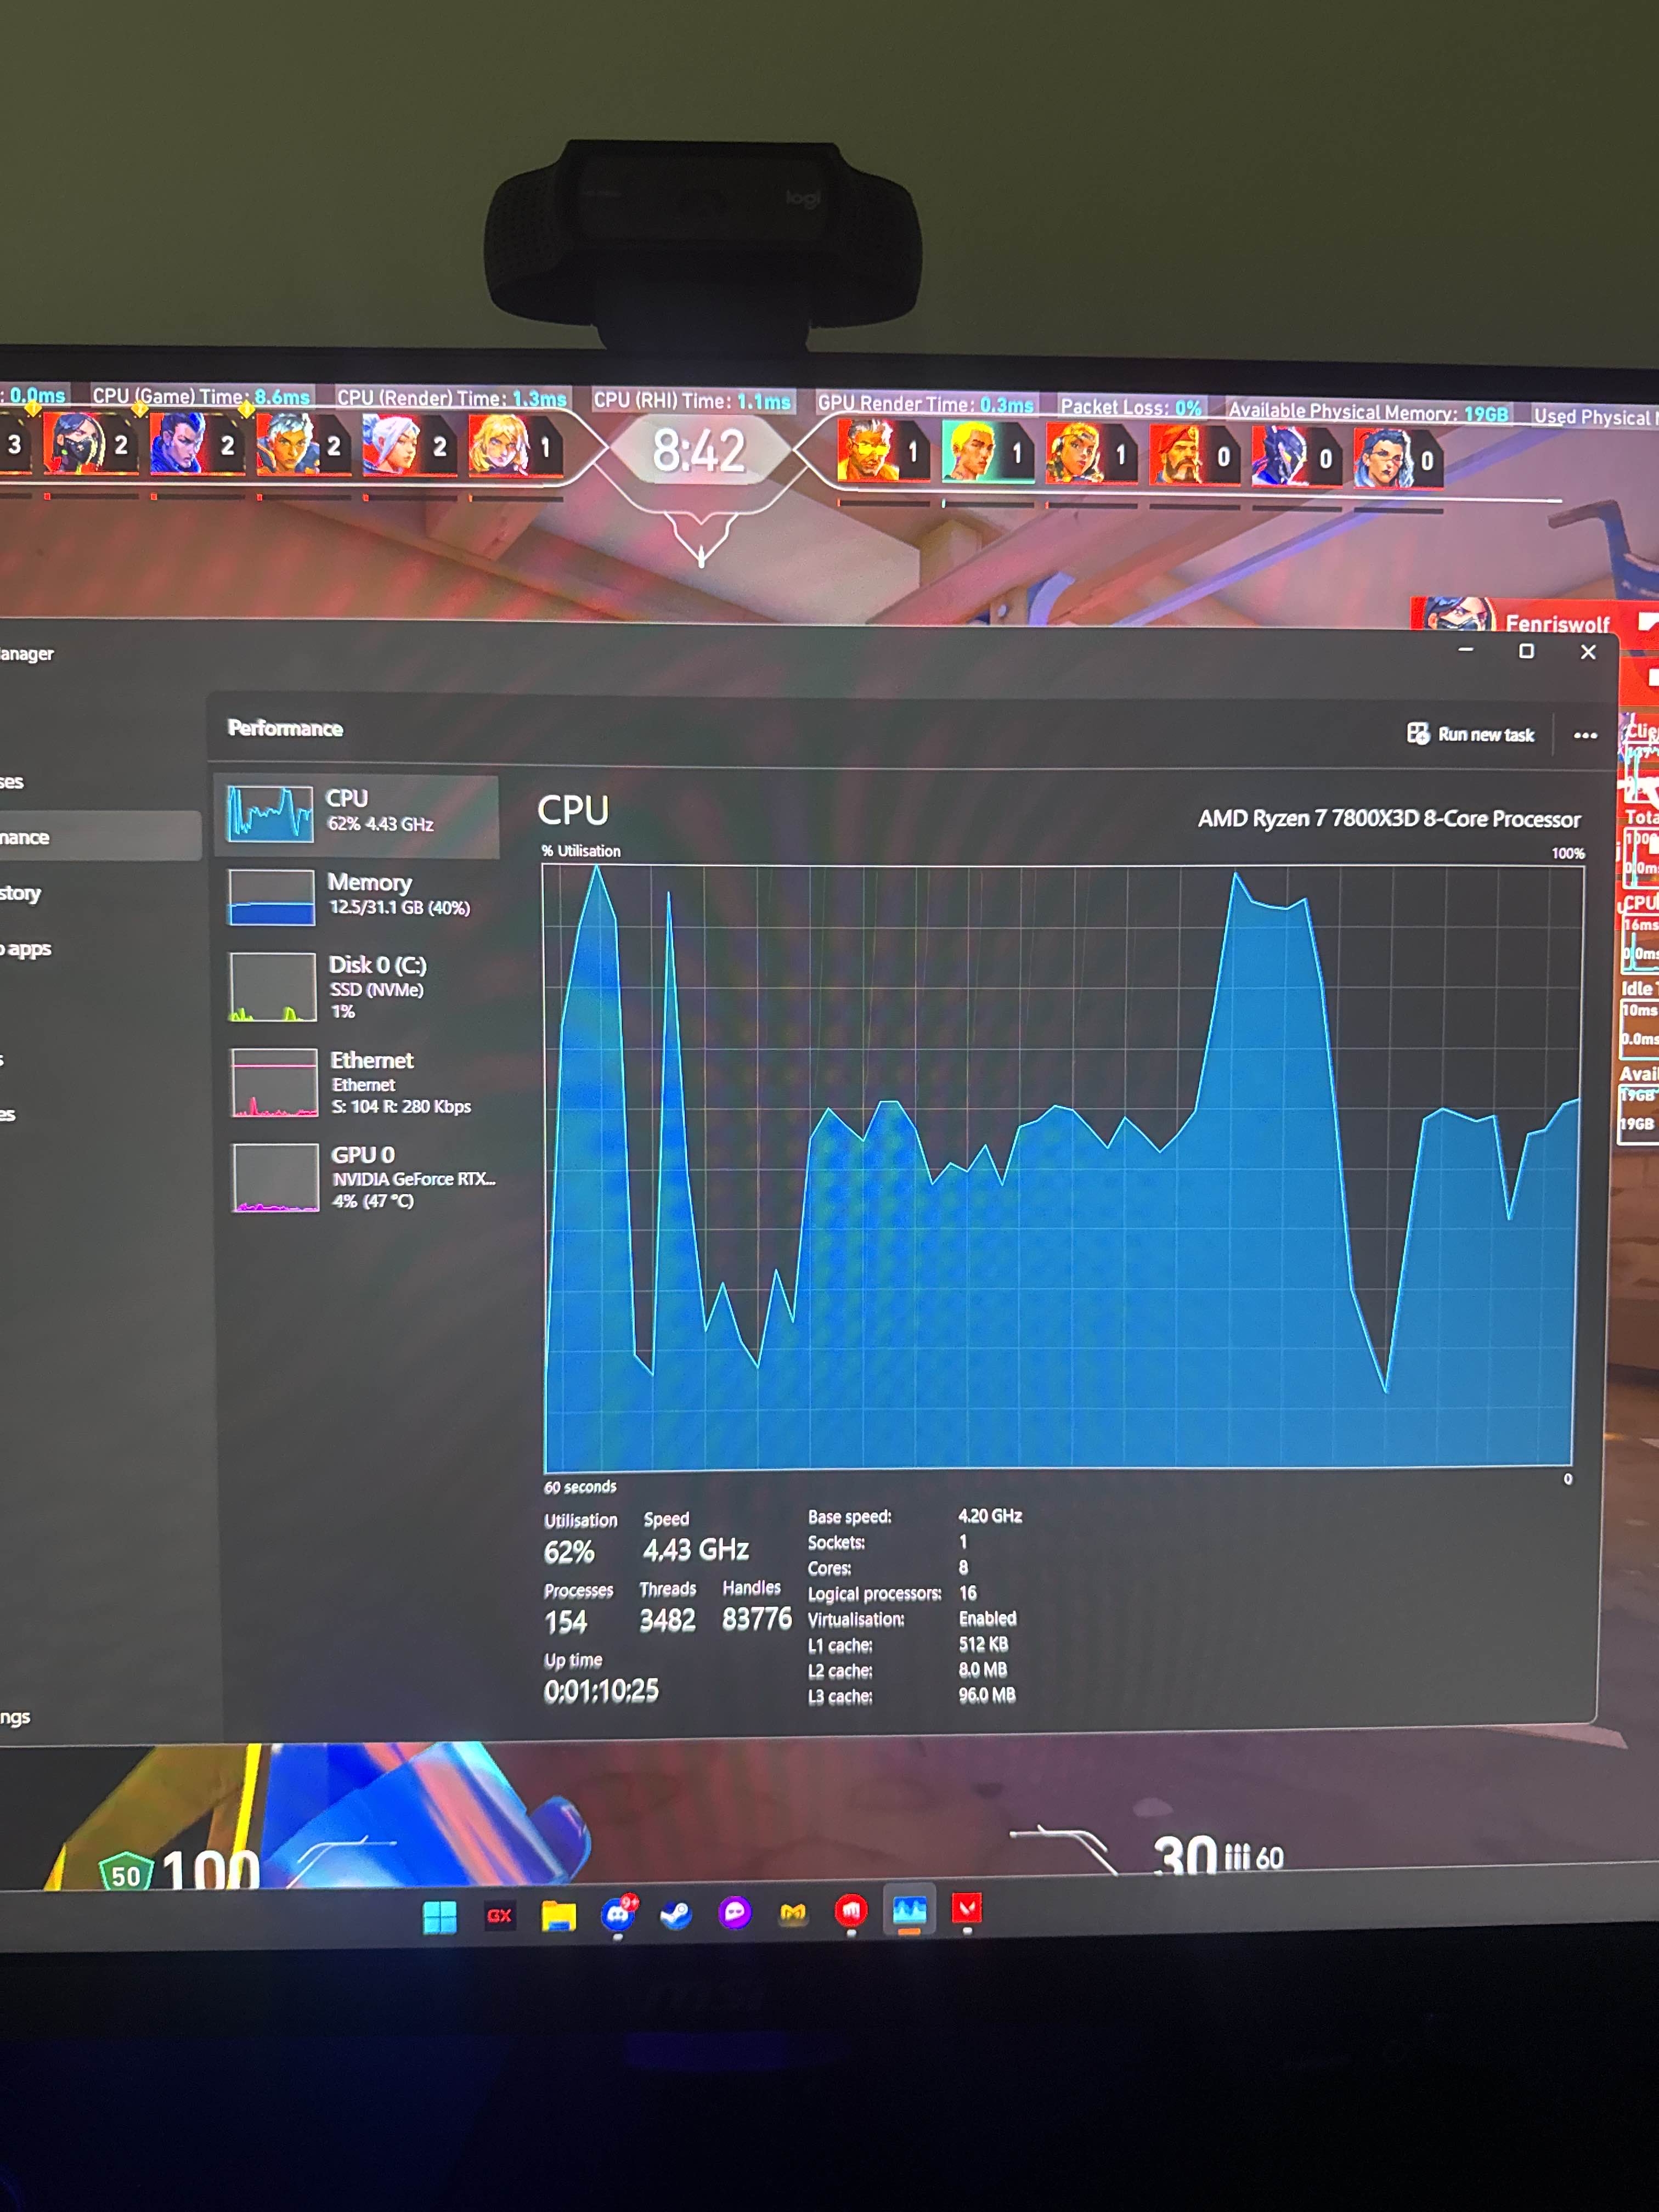
Task: Click Run new task button
Action: click(1470, 735)
